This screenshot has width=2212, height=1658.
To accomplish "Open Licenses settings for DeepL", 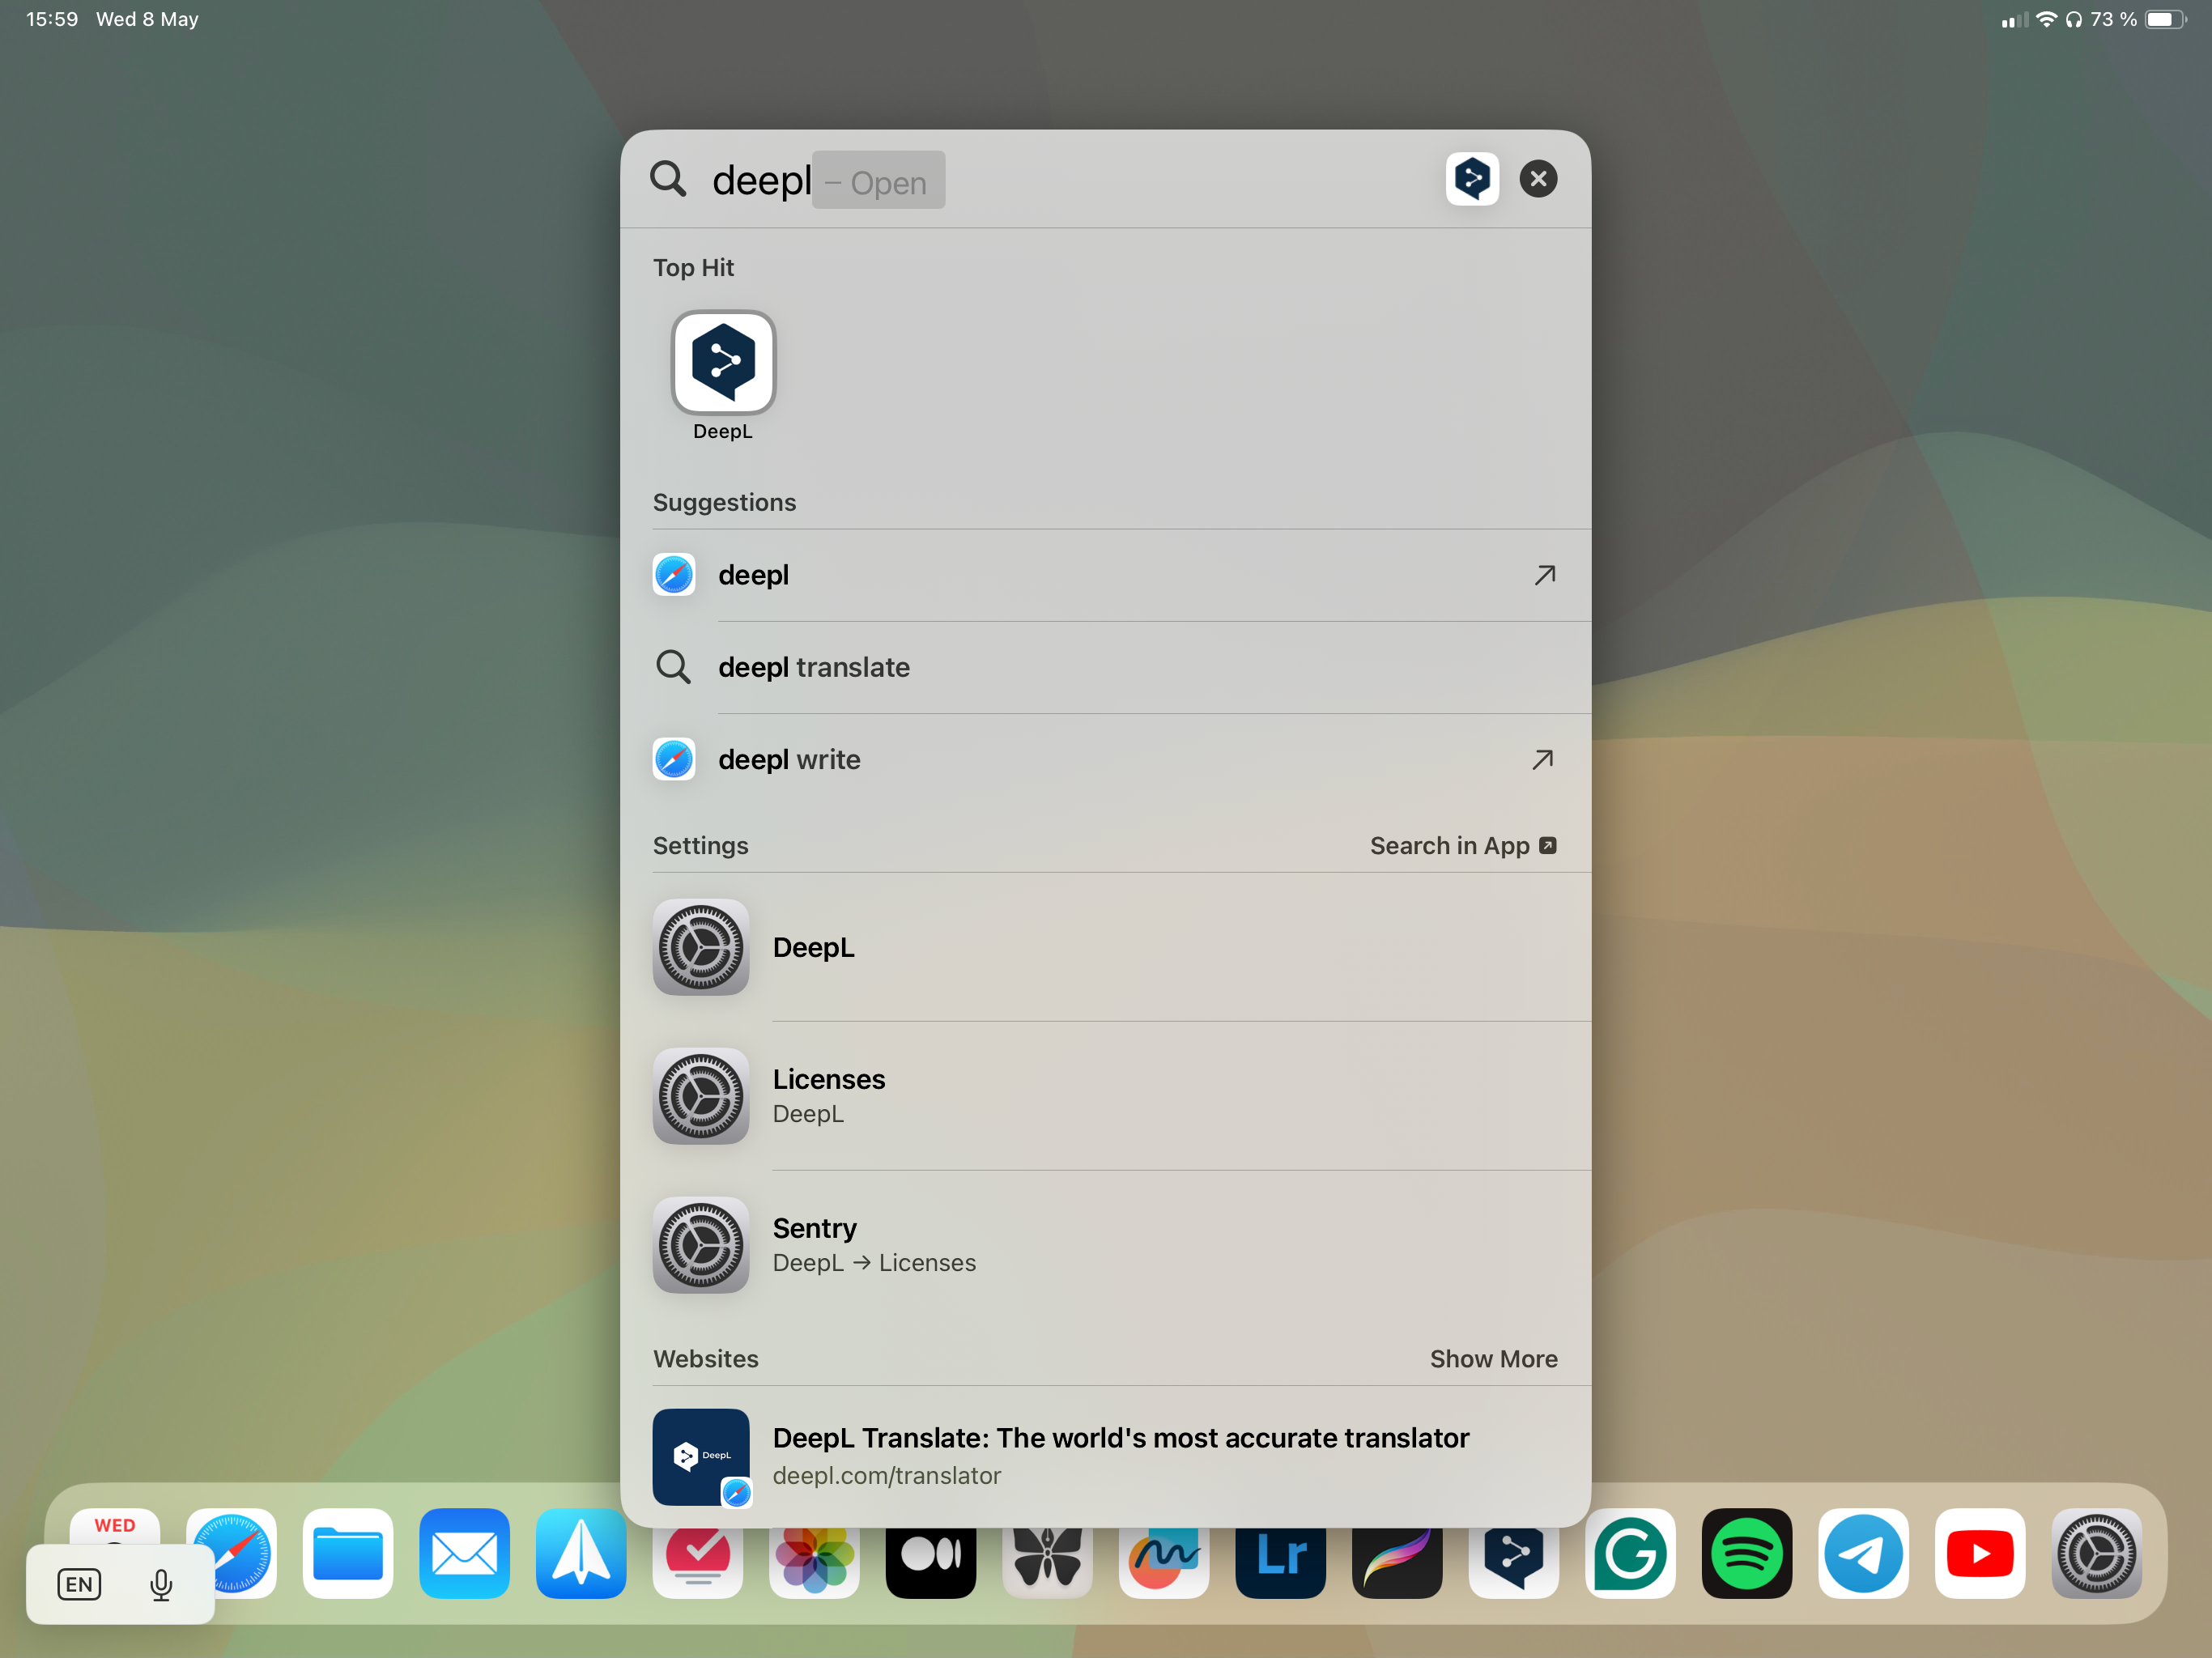I will (x=828, y=1096).
